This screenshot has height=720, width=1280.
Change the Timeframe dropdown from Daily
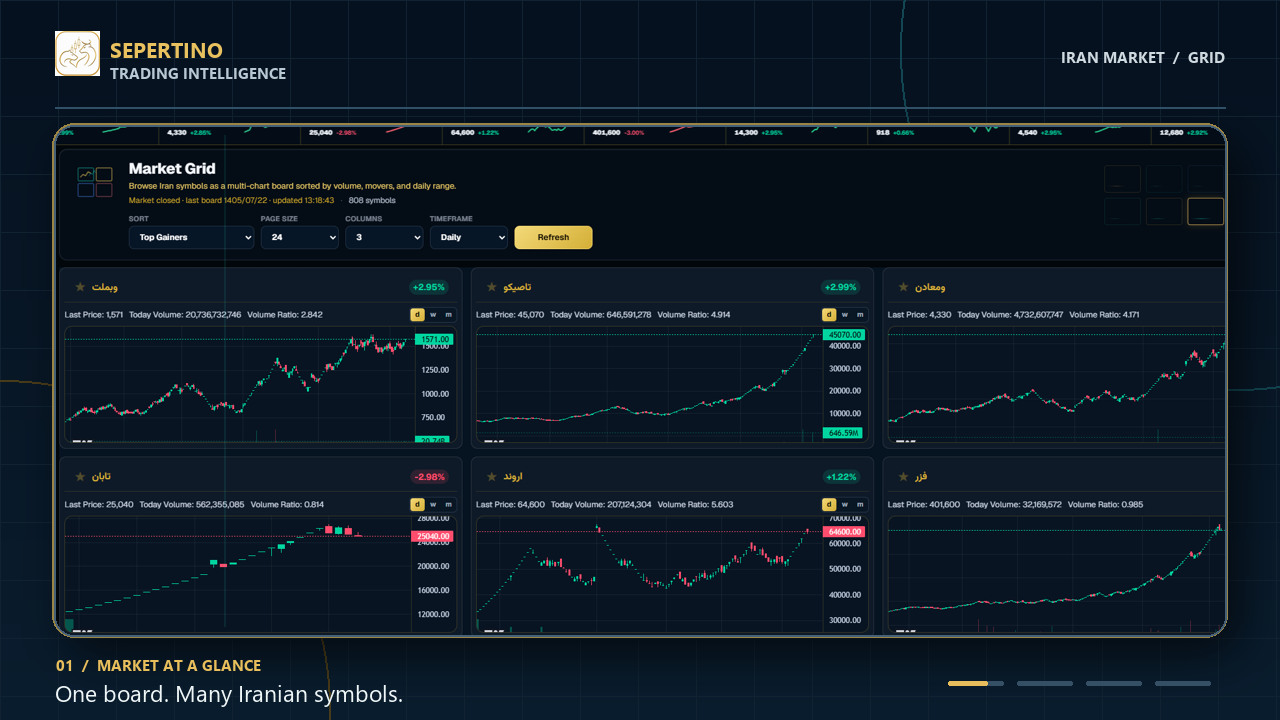(x=469, y=237)
